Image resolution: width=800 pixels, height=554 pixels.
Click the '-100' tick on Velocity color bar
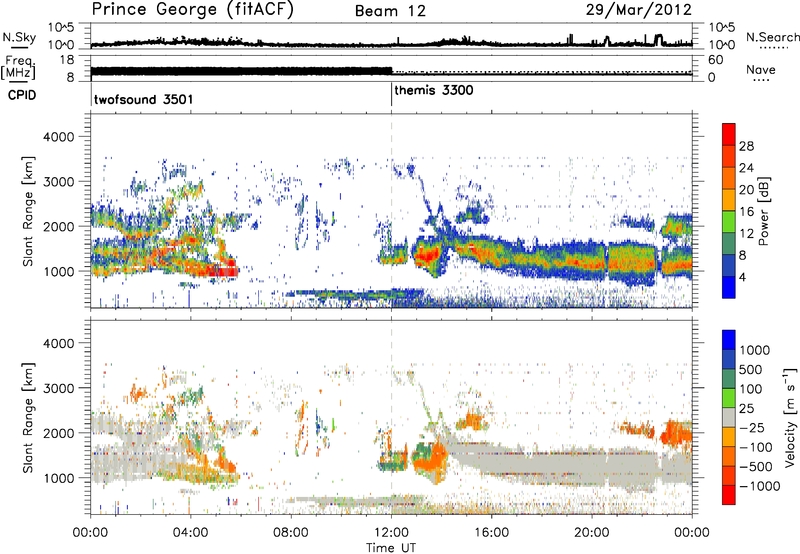click(x=756, y=447)
